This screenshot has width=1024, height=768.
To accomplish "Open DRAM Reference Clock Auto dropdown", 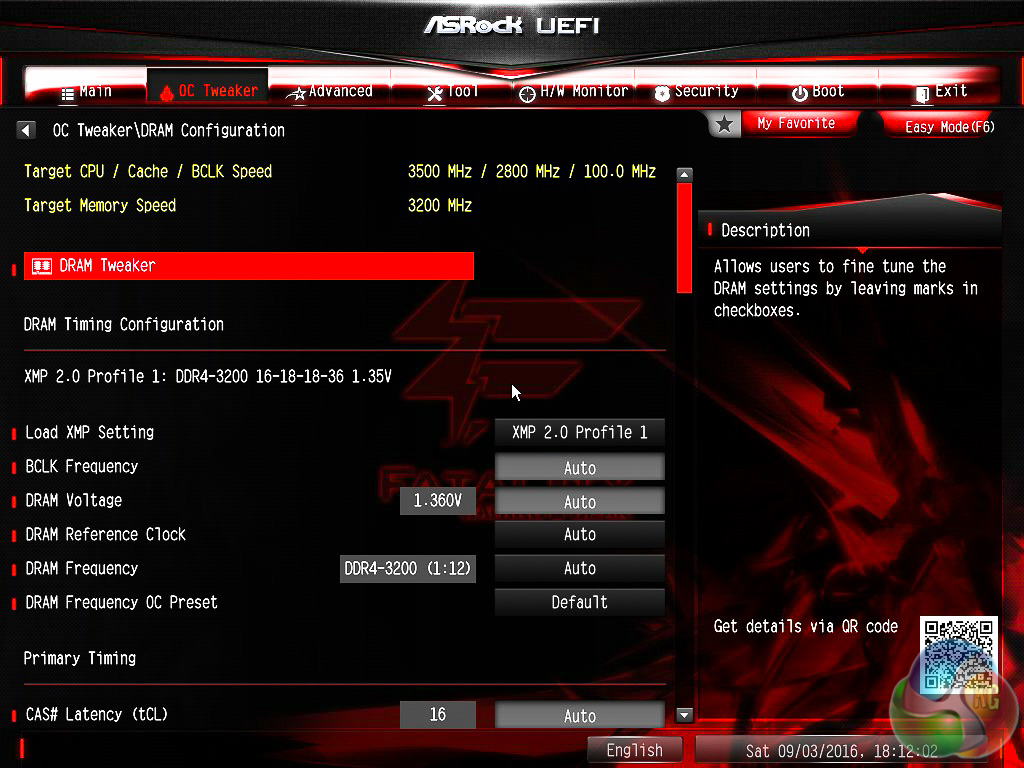I will pos(579,534).
